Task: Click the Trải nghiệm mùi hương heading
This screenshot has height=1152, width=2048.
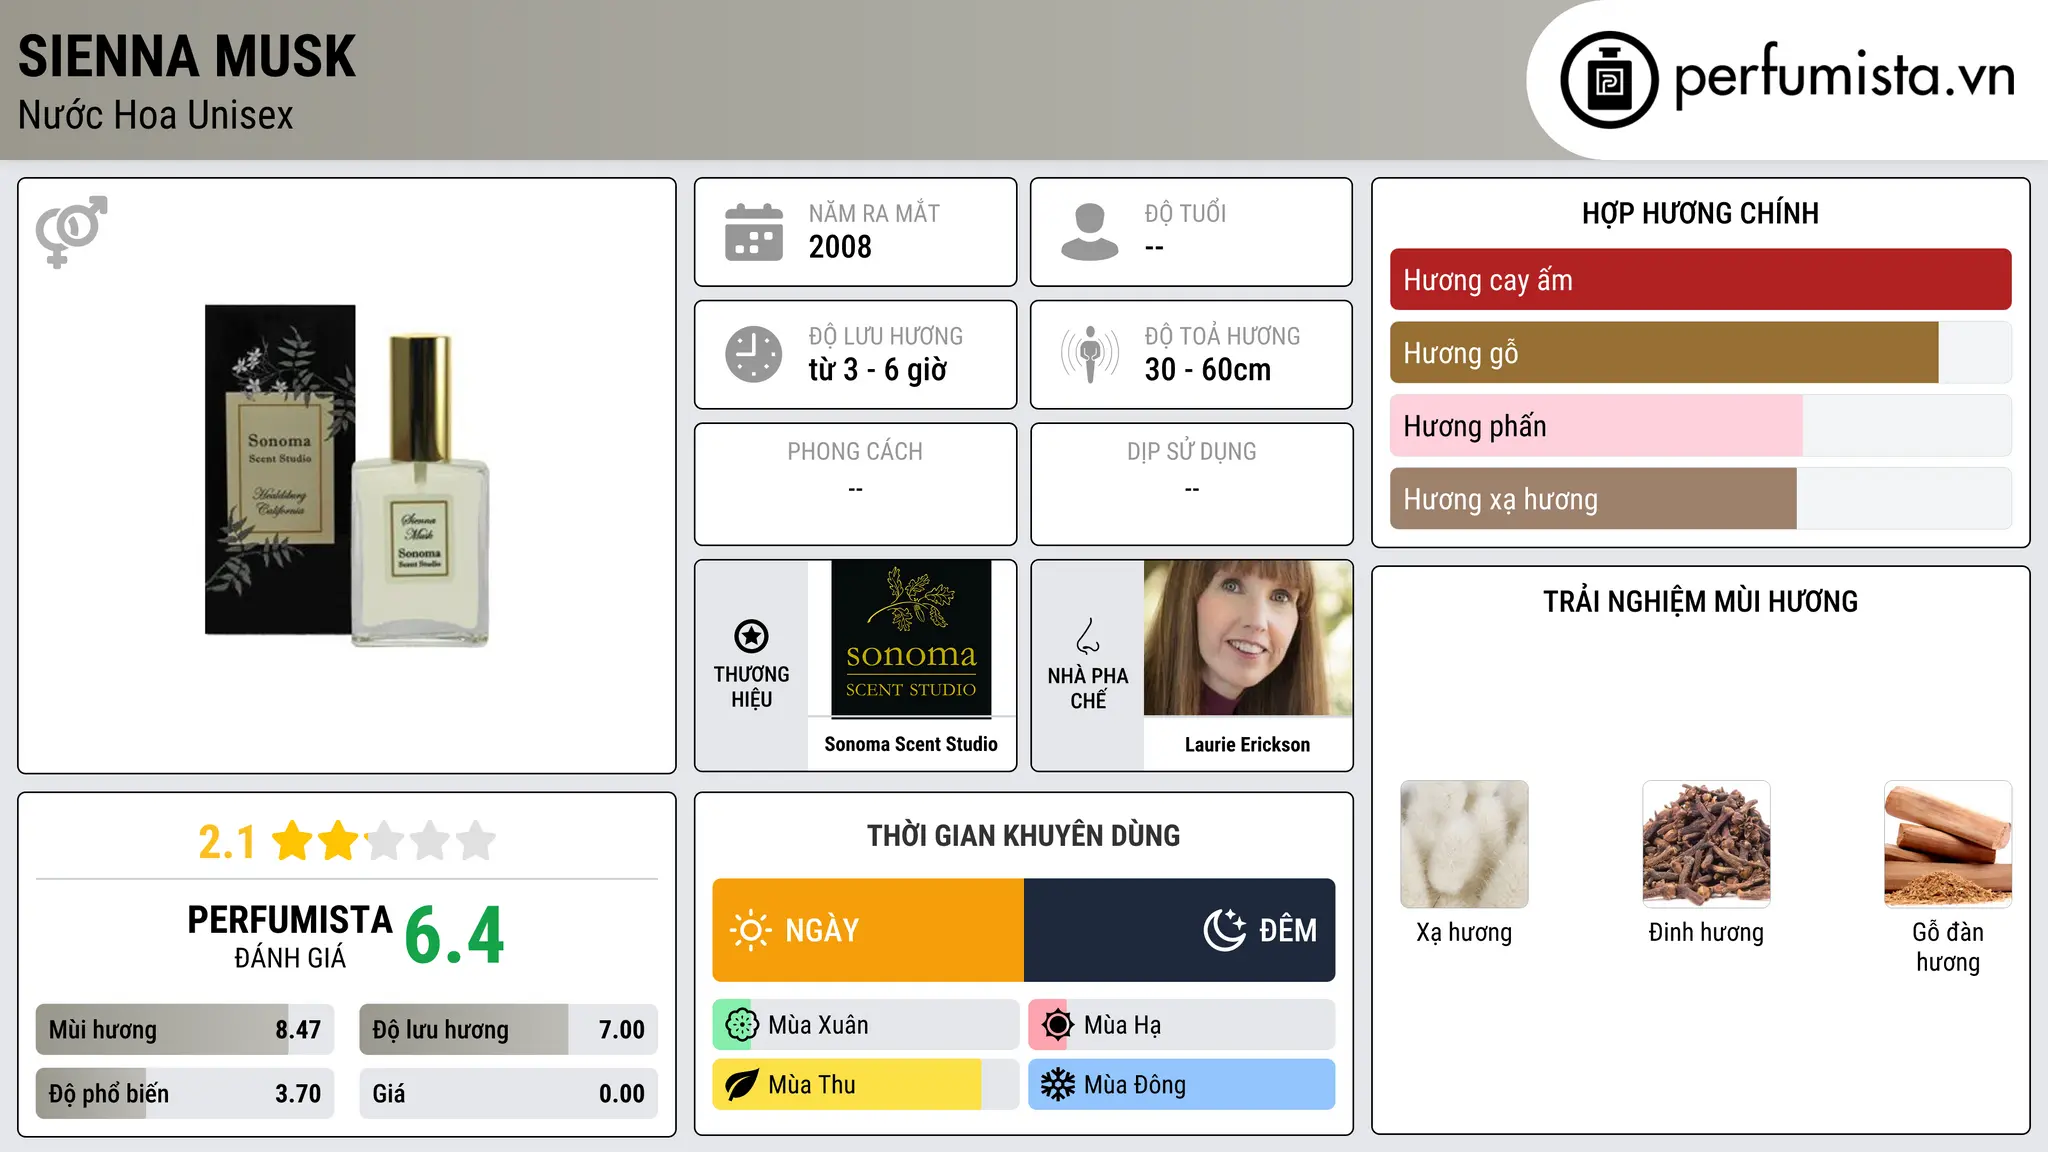Action: click(x=1700, y=602)
